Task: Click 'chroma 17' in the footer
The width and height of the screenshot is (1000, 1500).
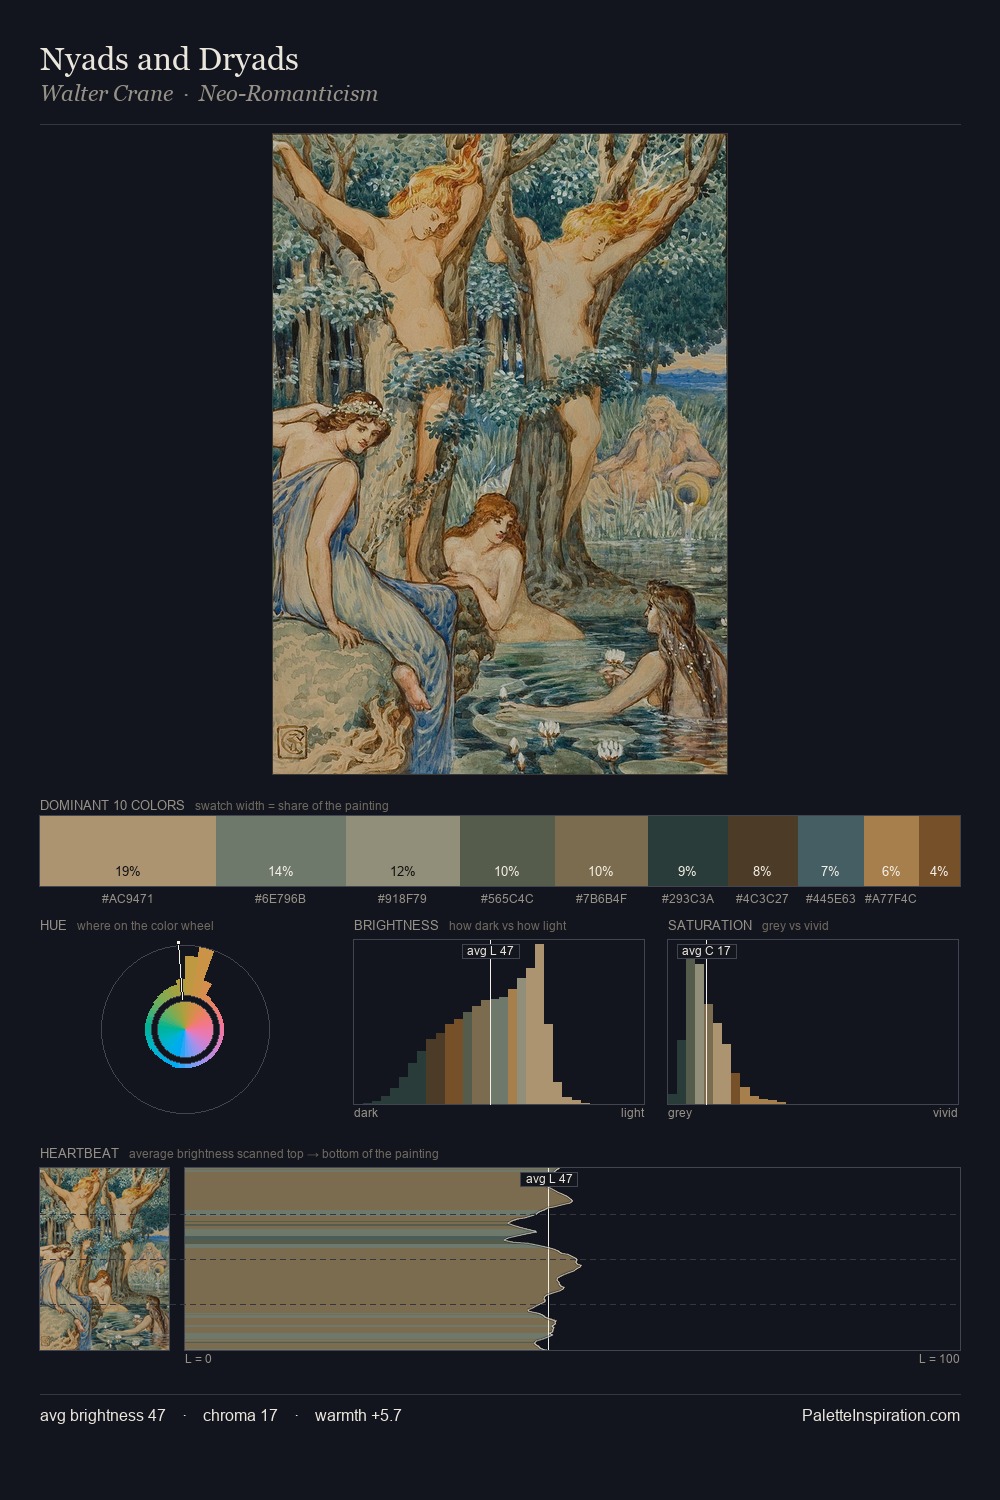Action: 240,1415
